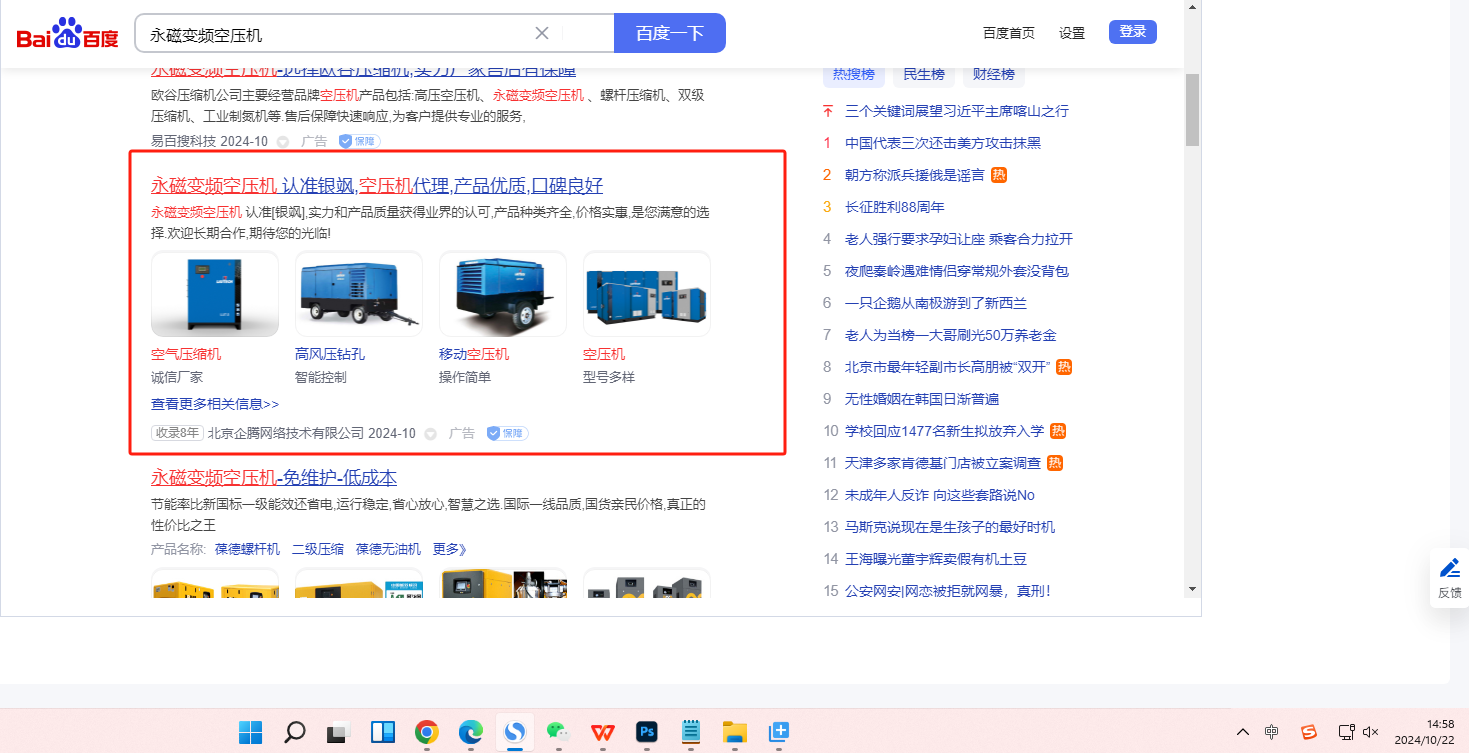The height and width of the screenshot is (753, 1469).
Task: Click the scrollbar down arrow
Action: (x=1192, y=589)
